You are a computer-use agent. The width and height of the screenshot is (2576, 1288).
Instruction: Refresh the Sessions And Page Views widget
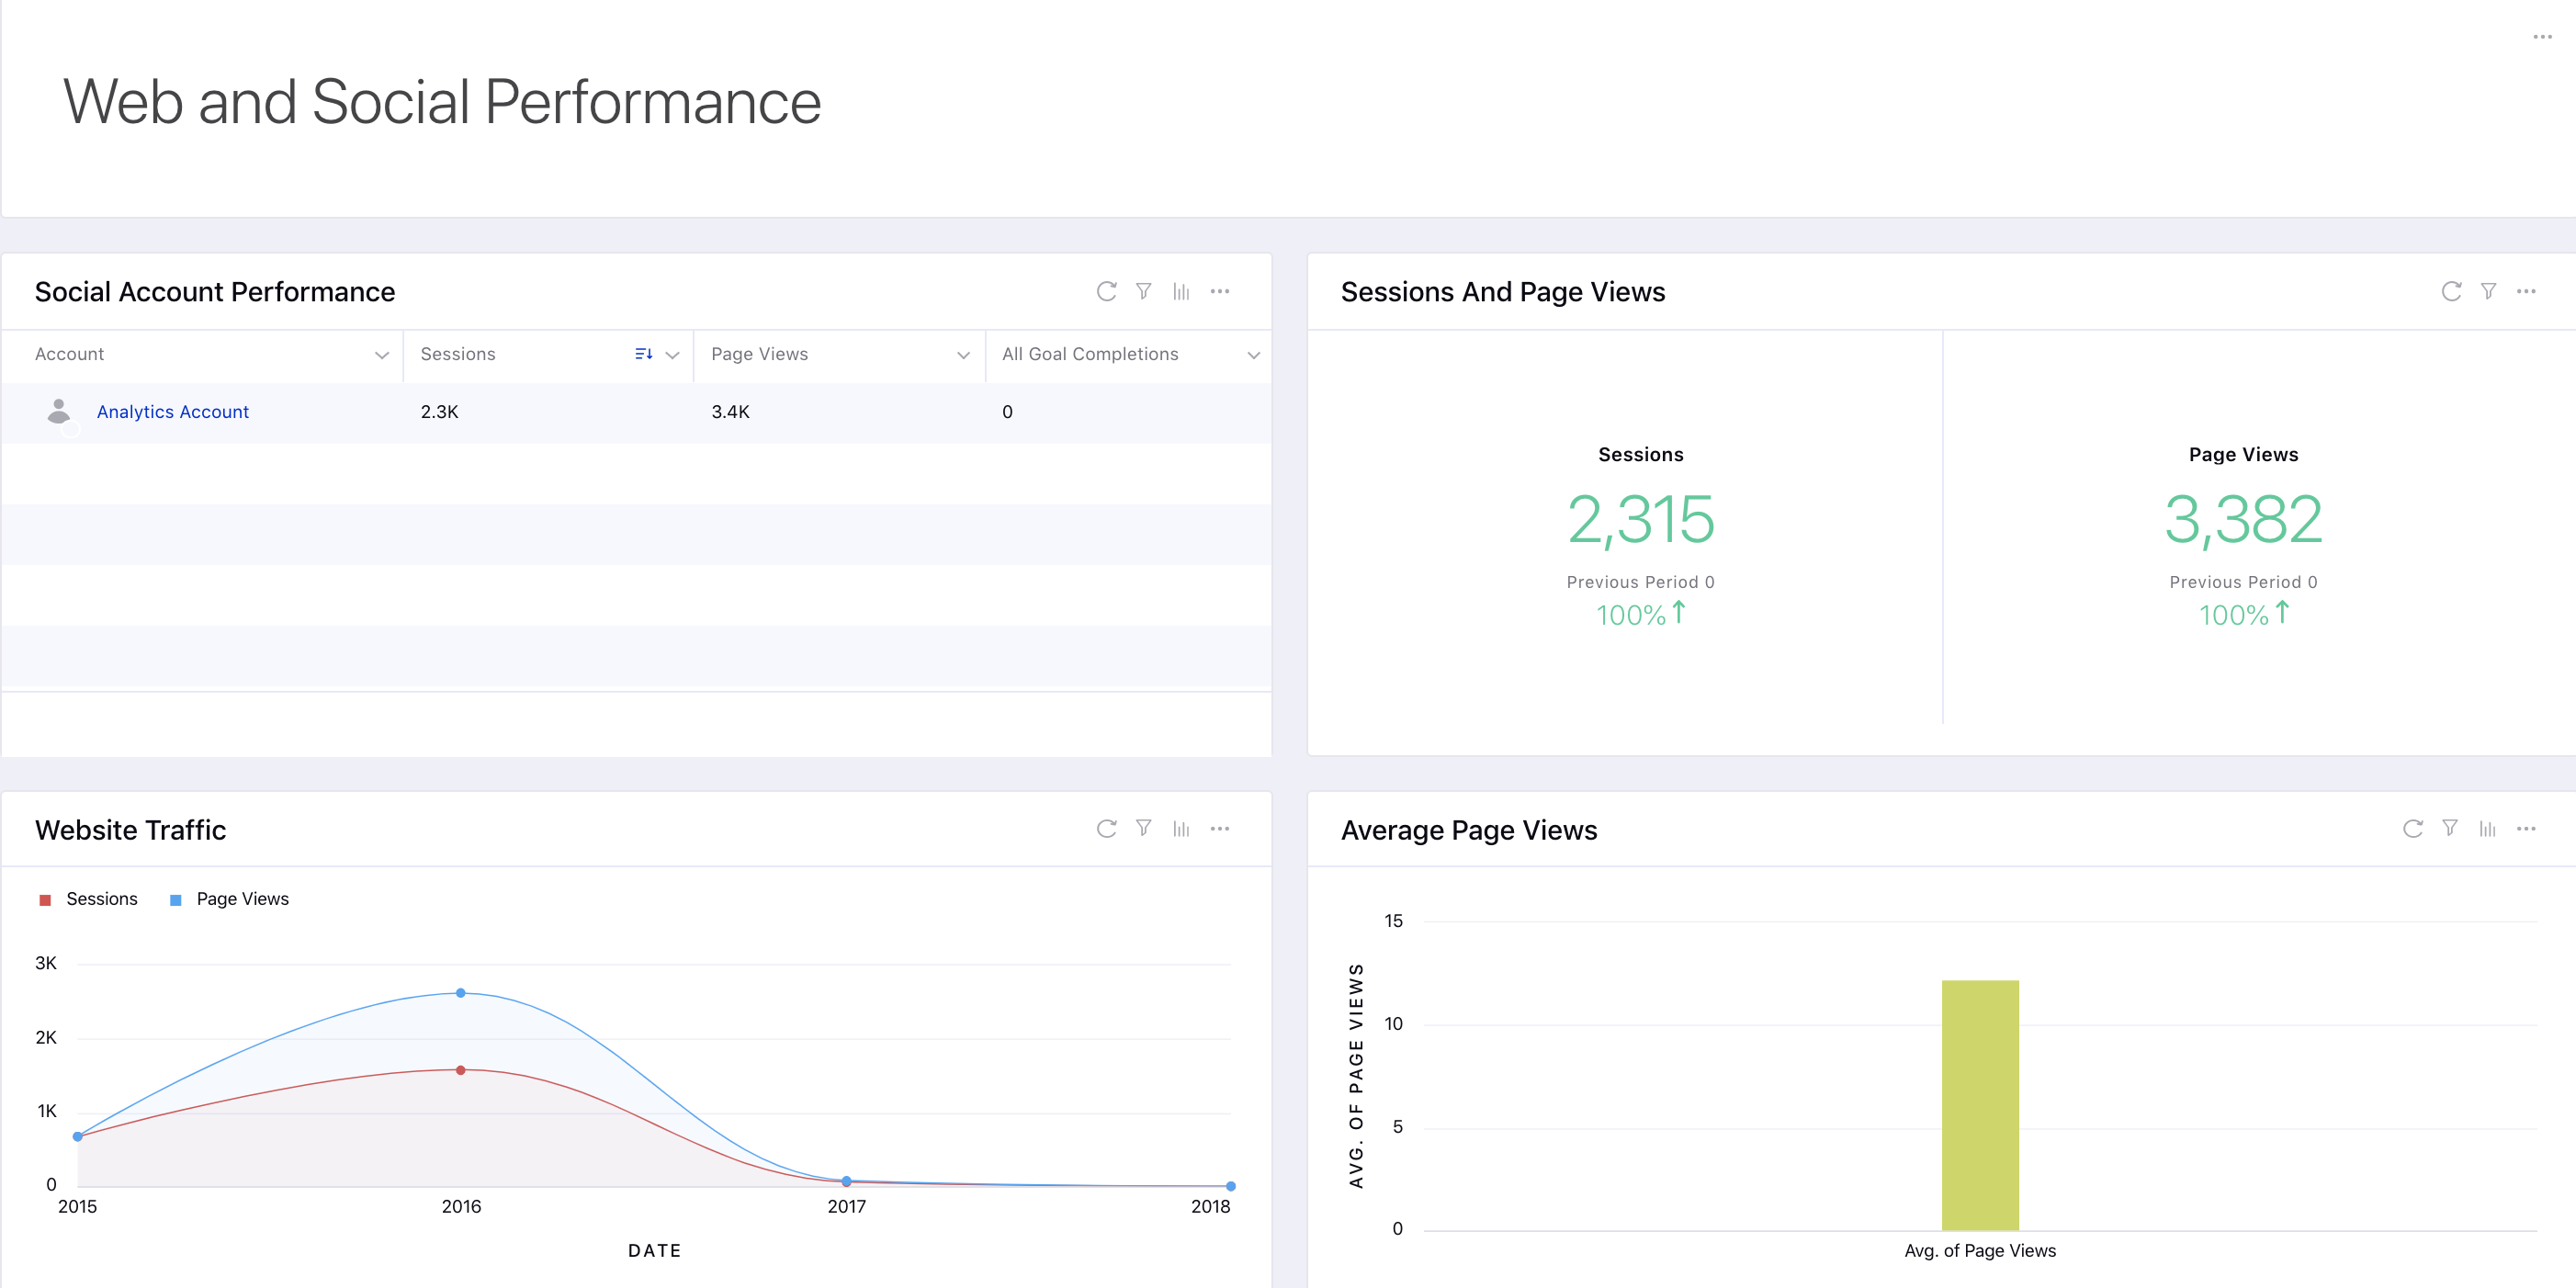point(2451,291)
